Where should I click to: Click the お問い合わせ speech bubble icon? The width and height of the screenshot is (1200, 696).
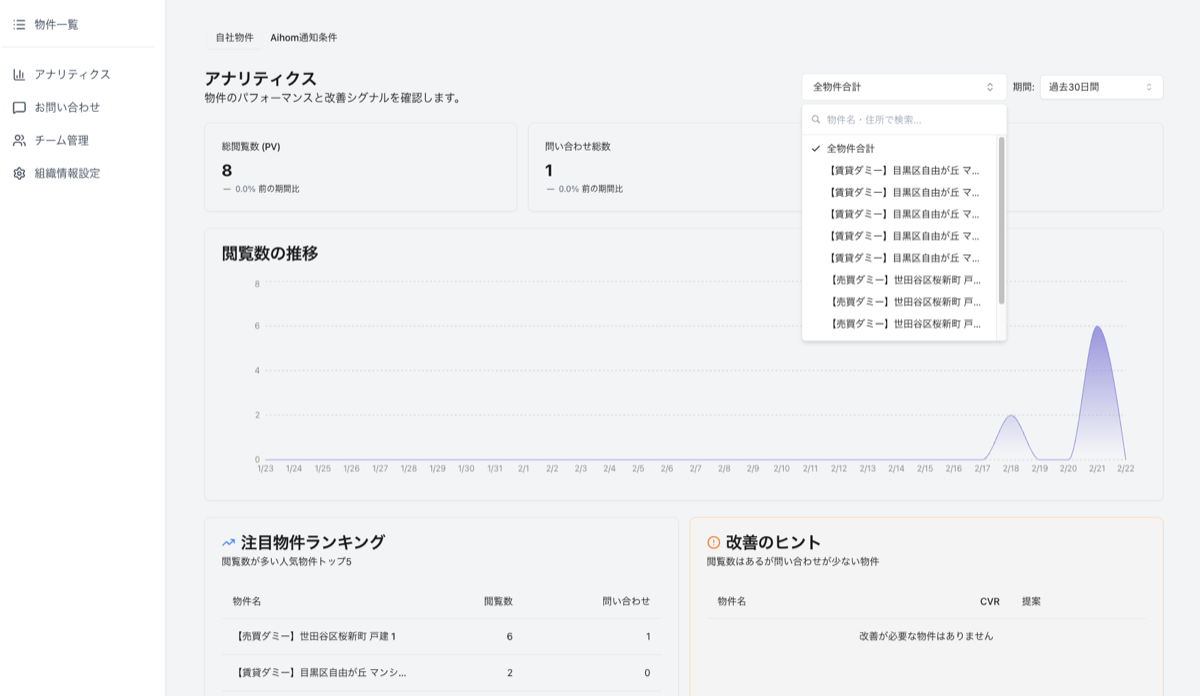[19, 107]
